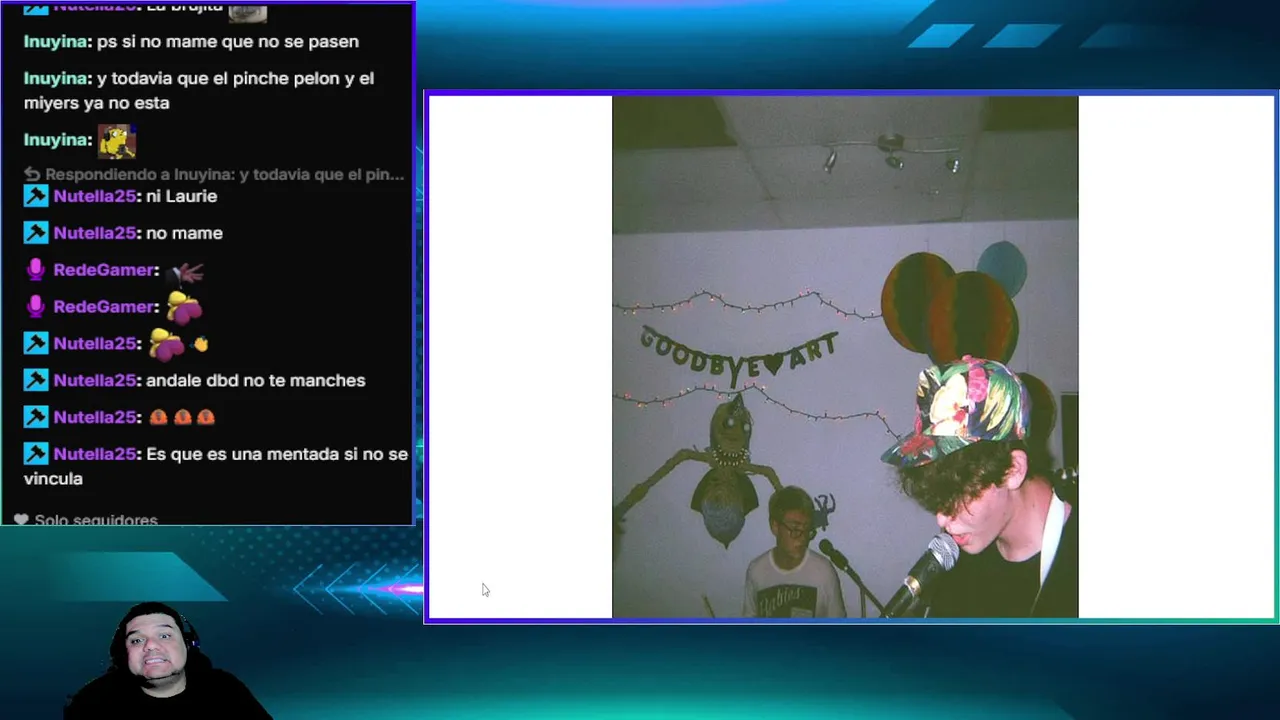Click hammer badge on the three orange emotes row
The image size is (1280, 720).
[36, 417]
